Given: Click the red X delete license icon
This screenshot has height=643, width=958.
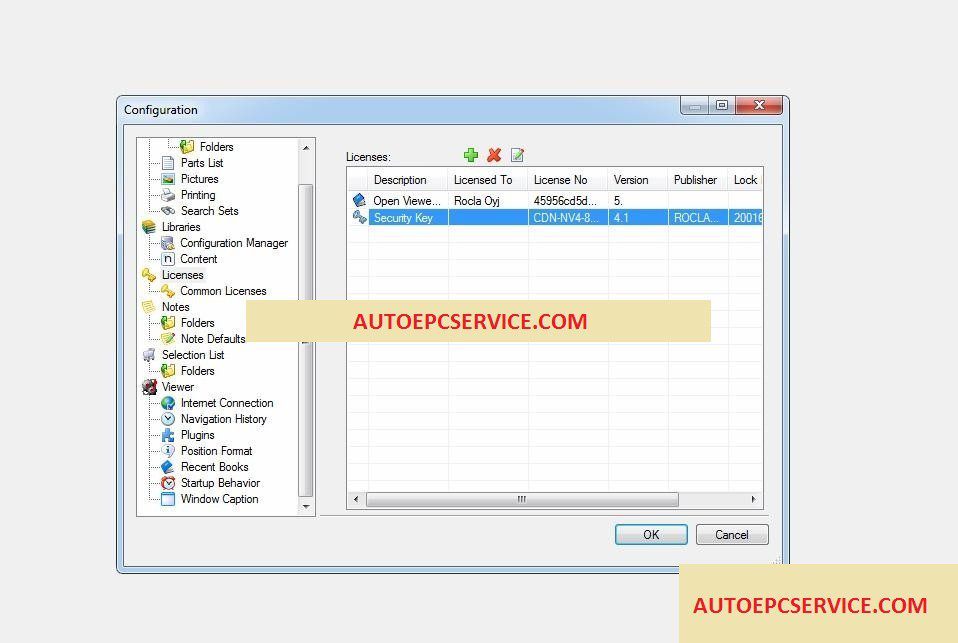Looking at the screenshot, I should coord(494,155).
